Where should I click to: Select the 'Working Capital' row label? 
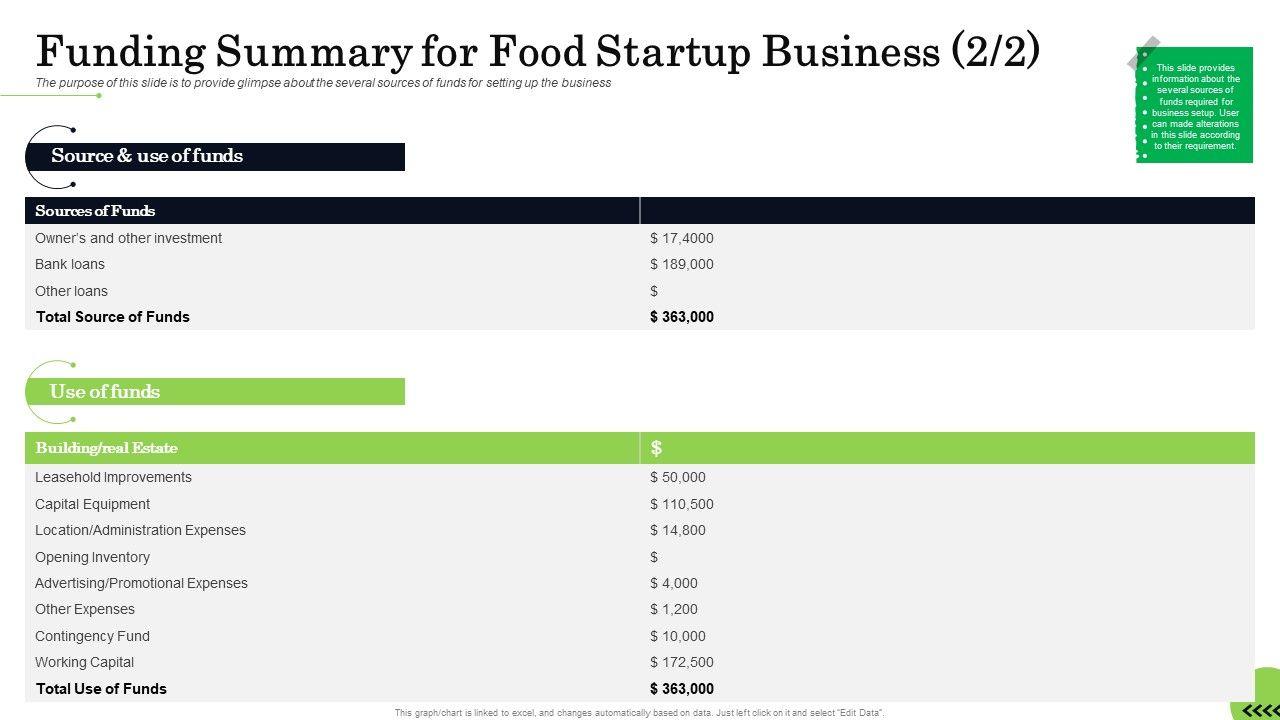click(x=84, y=662)
